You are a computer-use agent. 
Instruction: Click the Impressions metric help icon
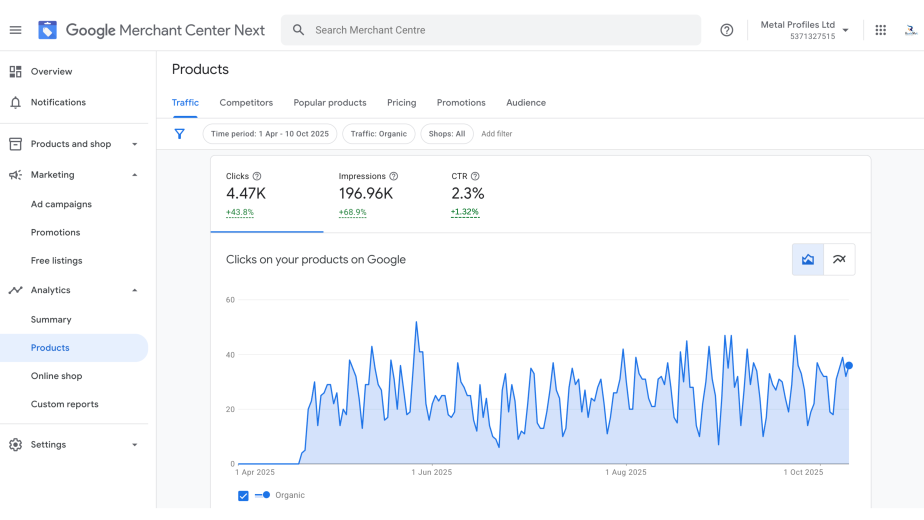[393, 176]
